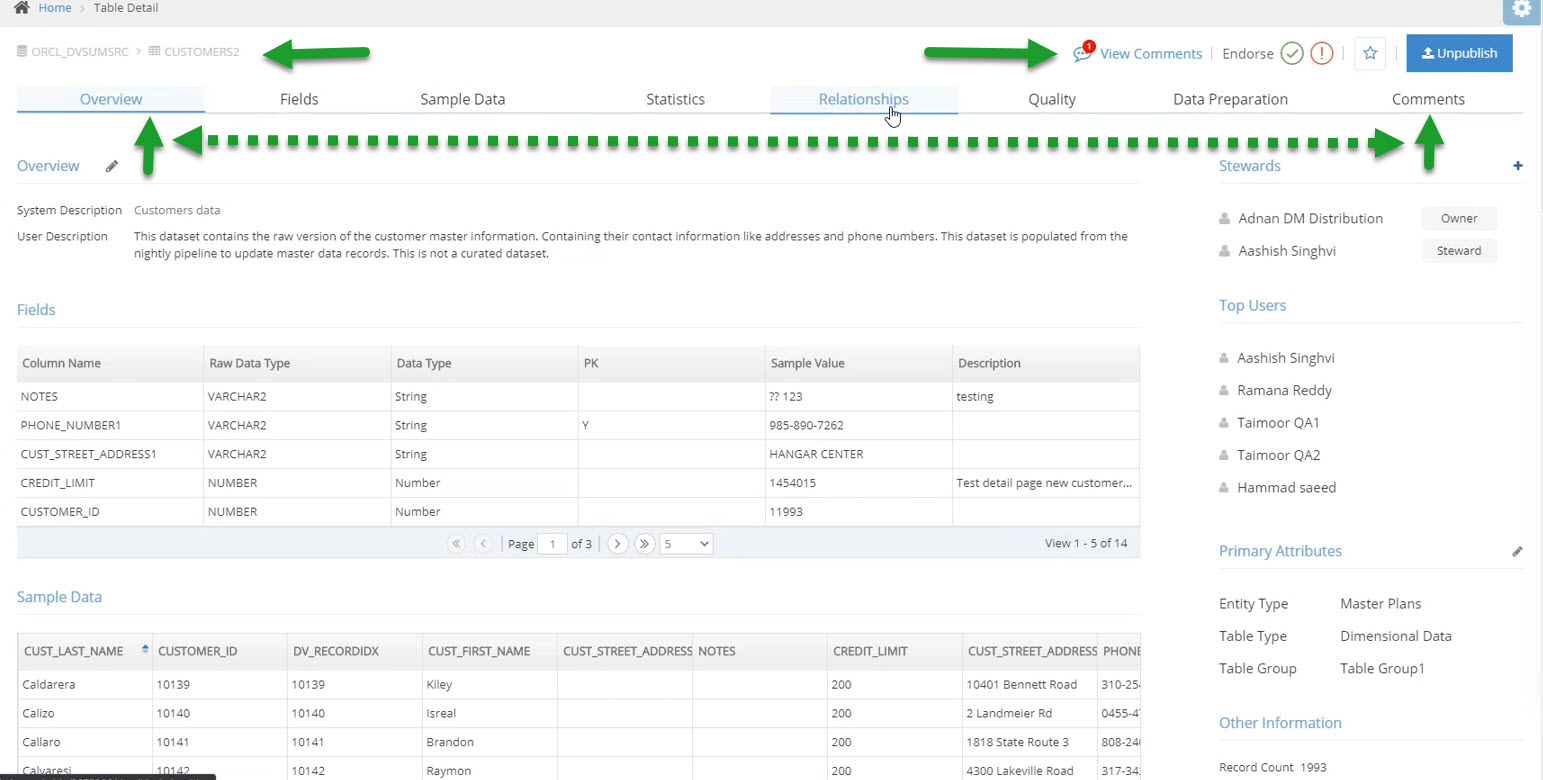
Task: Click the Table Group1 value
Action: (1382, 669)
